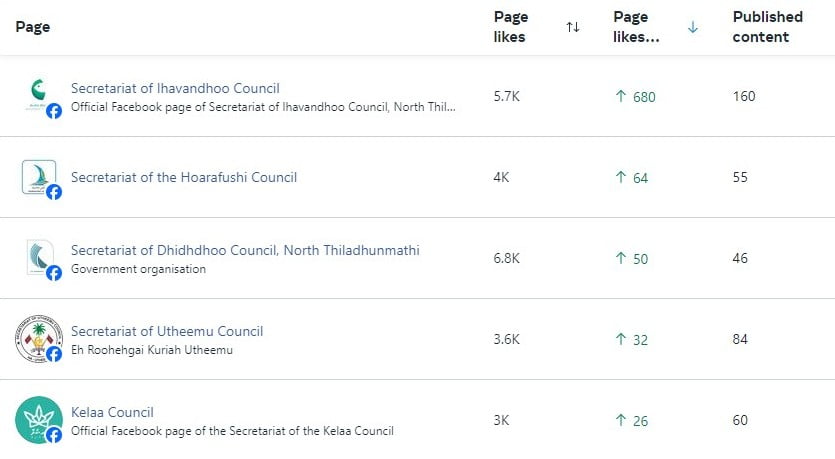Viewport: 835px width, 459px height.
Task: Click the Ihavandhoo Council page logo
Action: point(38,95)
